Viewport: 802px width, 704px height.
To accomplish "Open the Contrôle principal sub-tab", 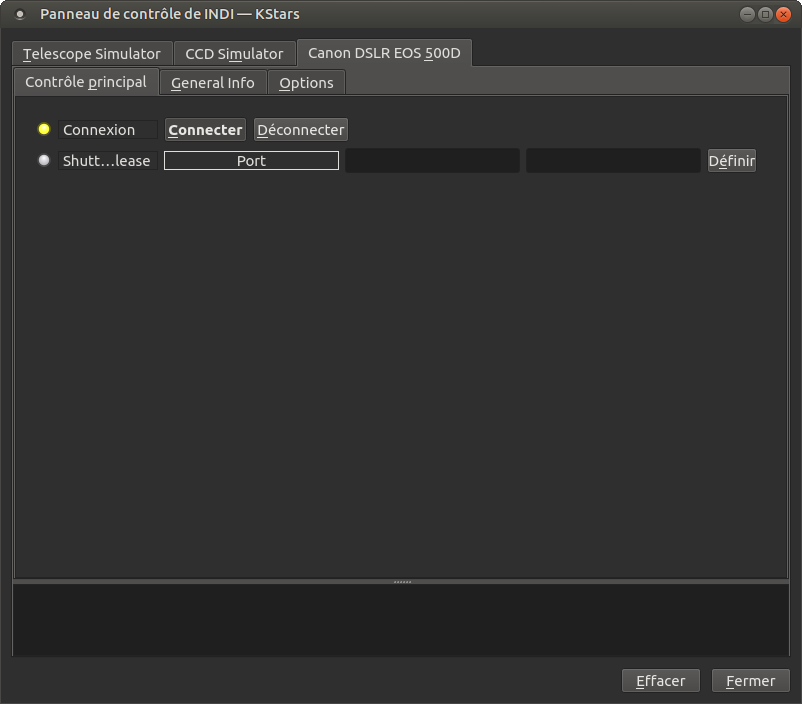I will (x=86, y=82).
